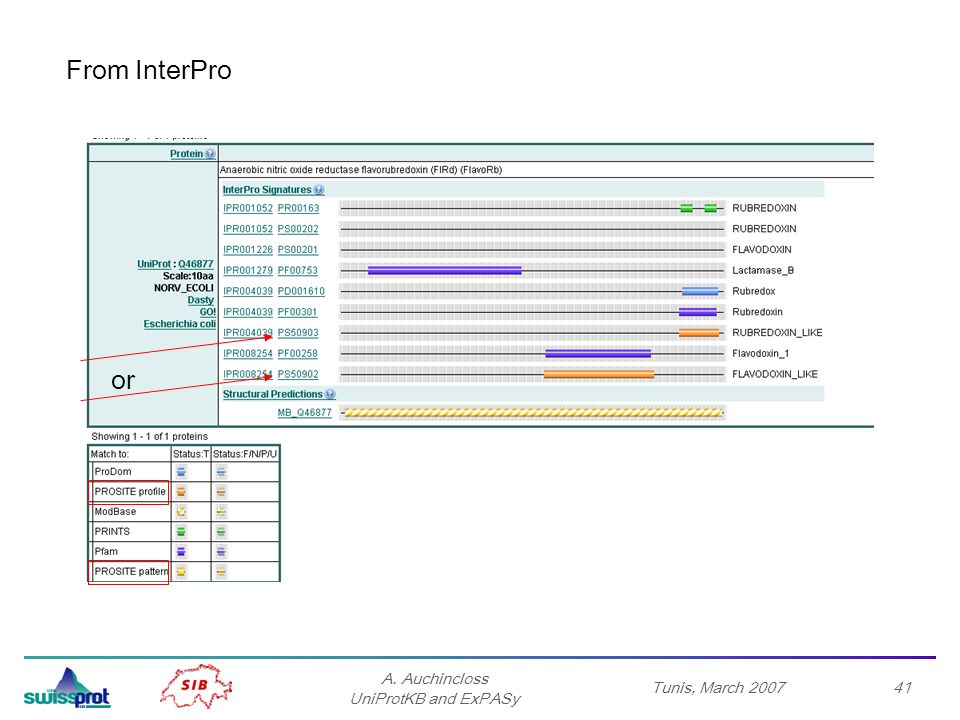Open the InterPro Signatures heading link
960x720 pixels.
click(267, 190)
